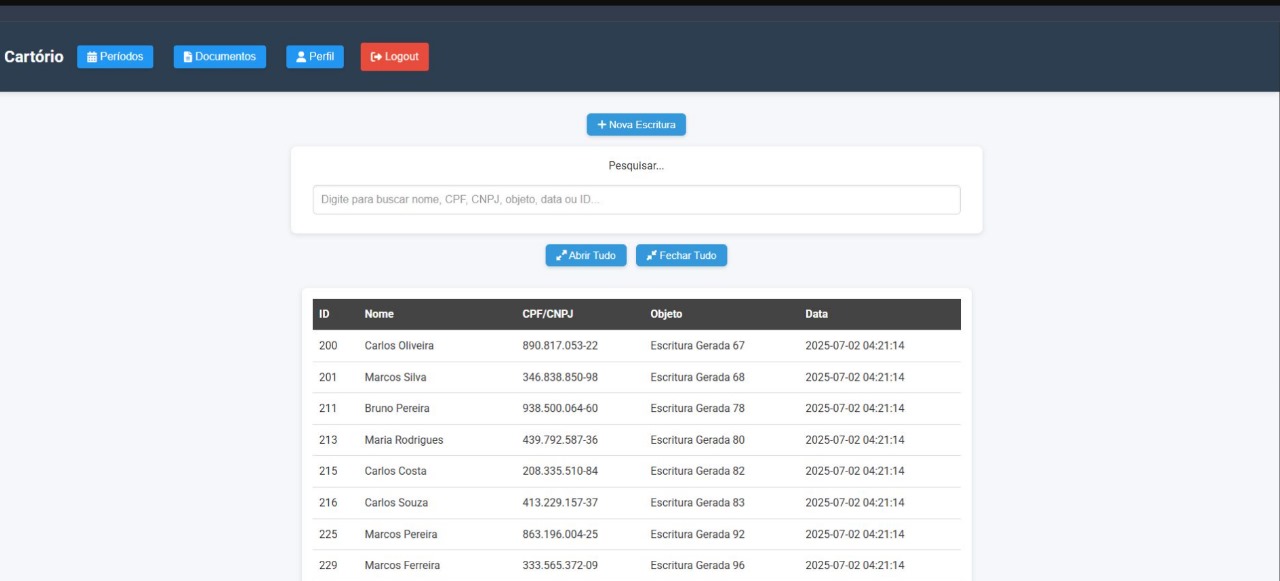This screenshot has width=1280, height=581.
Task: Click the plus icon on Nova Escritura
Action: pos(602,125)
